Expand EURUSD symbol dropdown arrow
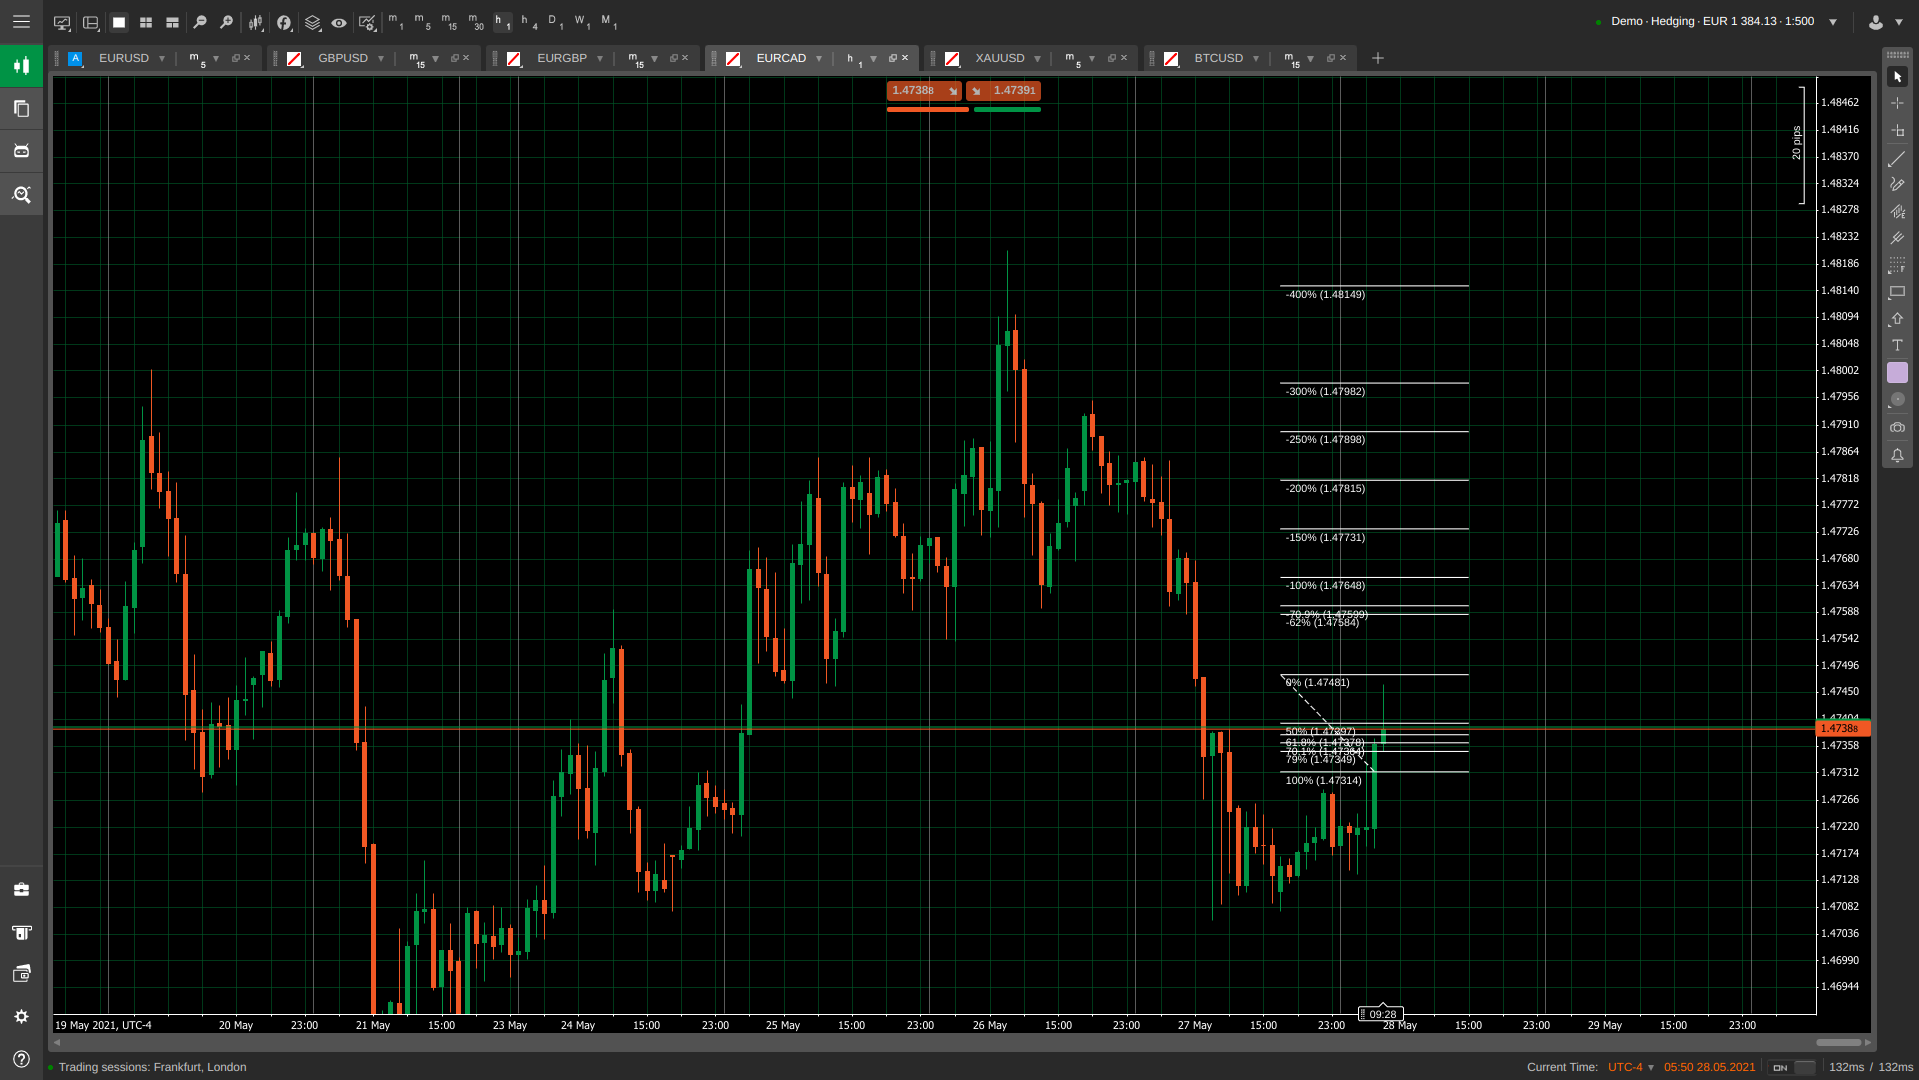Screen dimensions: 1919x1080 162,59
